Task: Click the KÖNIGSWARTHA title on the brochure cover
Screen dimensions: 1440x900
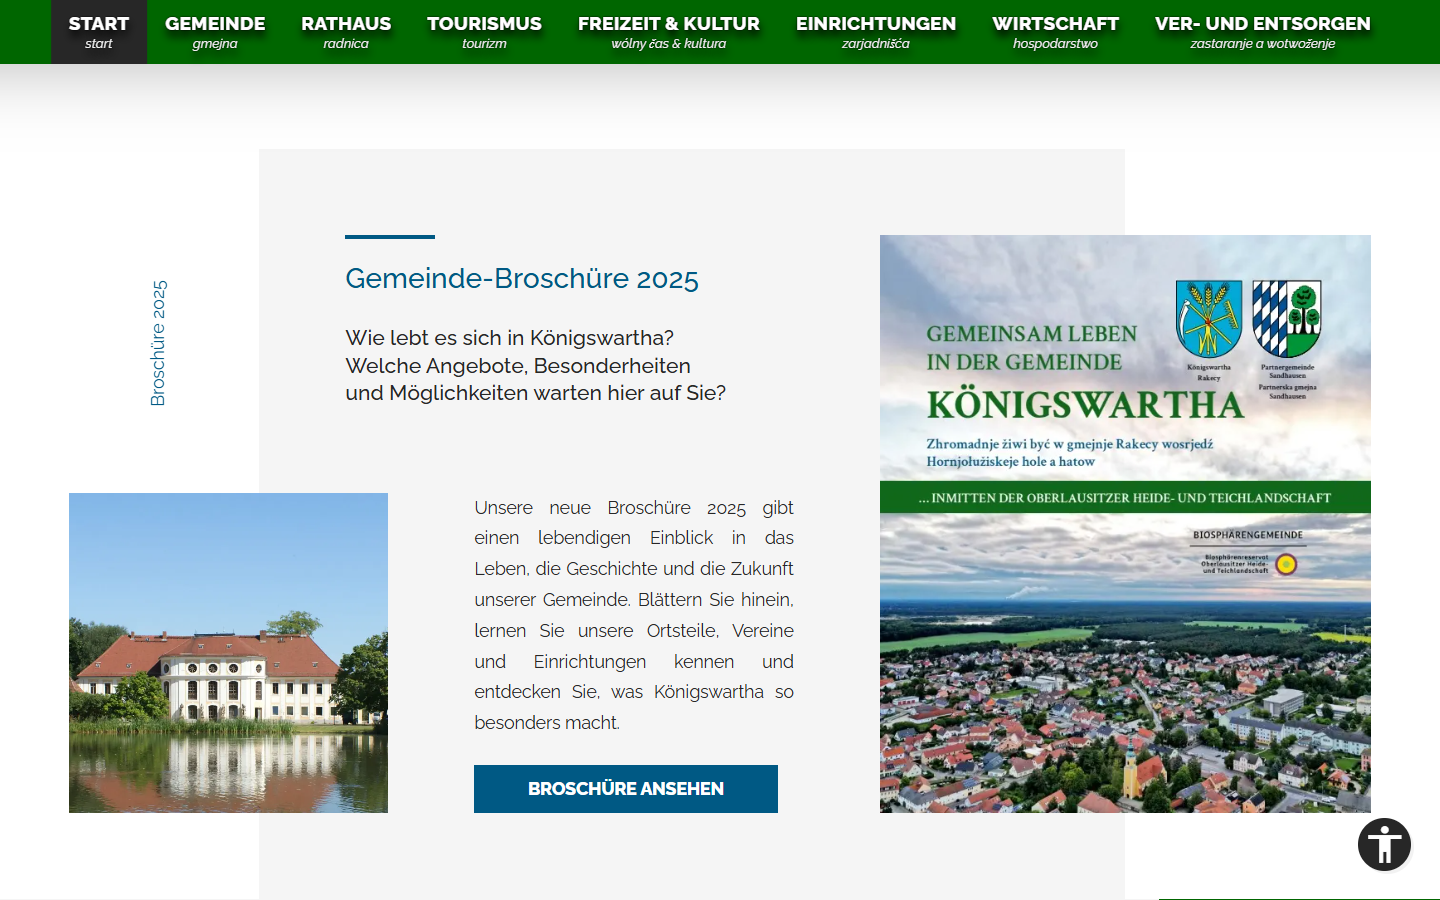Action: [x=1085, y=405]
